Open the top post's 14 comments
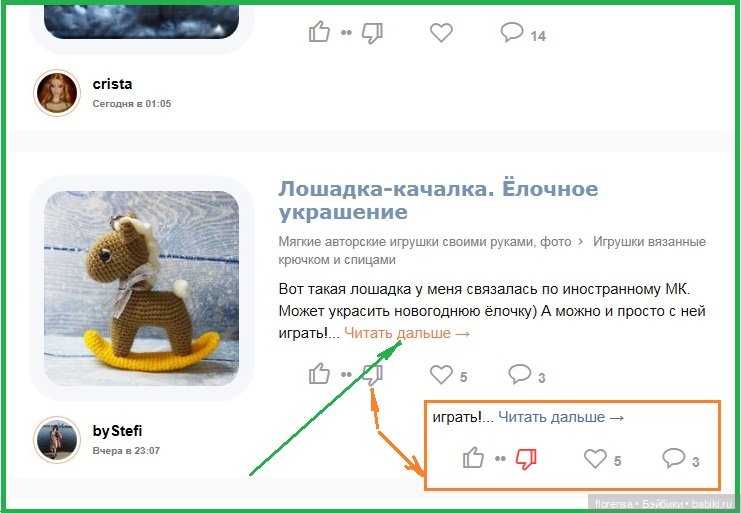Viewport: 741px width, 513px height. click(x=512, y=32)
